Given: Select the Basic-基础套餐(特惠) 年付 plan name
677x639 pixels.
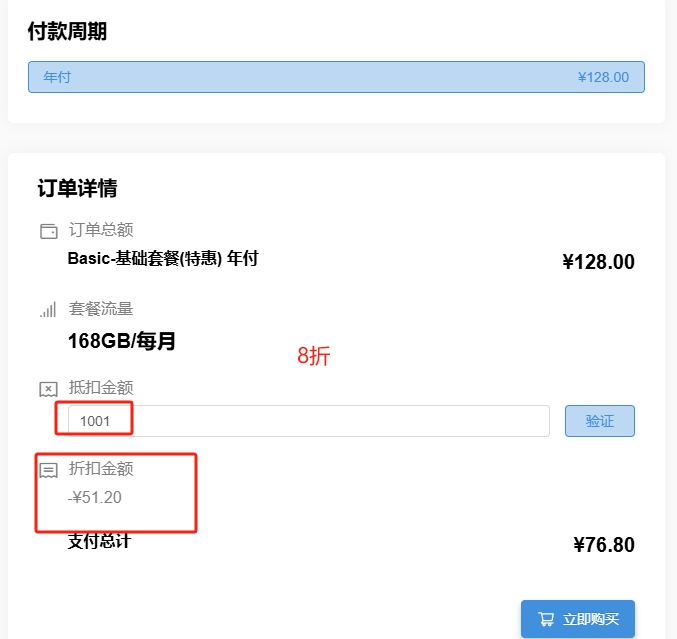Looking at the screenshot, I should tap(163, 258).
